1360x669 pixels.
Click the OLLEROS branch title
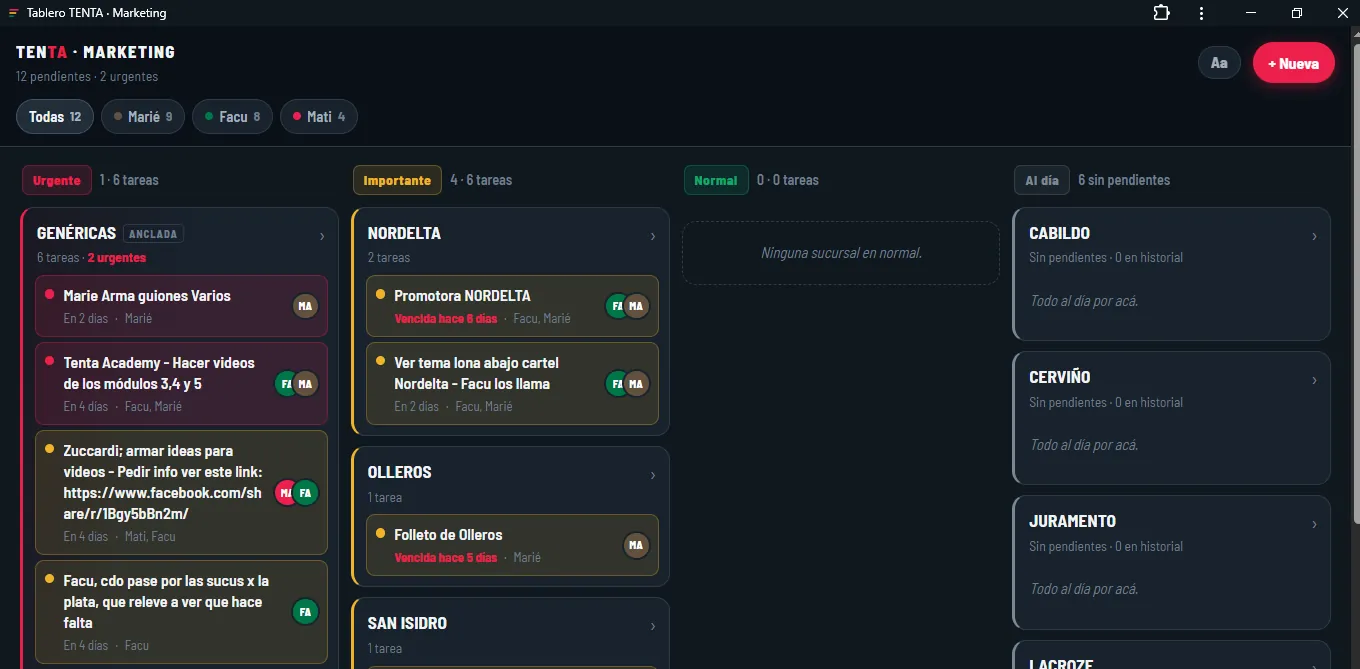click(399, 472)
